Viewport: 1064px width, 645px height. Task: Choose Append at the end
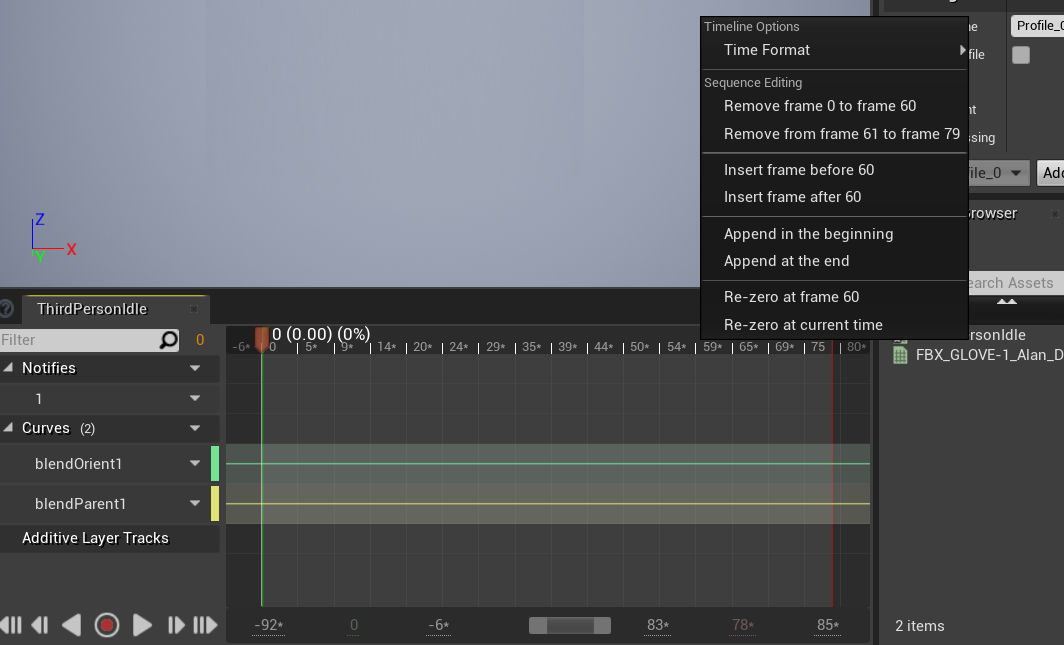pos(834,260)
